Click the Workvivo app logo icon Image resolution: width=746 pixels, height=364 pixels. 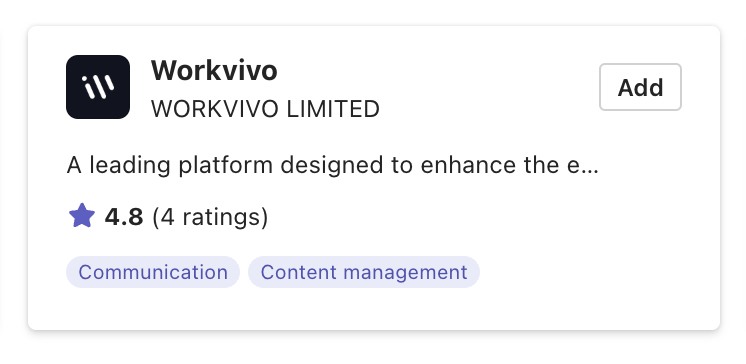(x=98, y=87)
